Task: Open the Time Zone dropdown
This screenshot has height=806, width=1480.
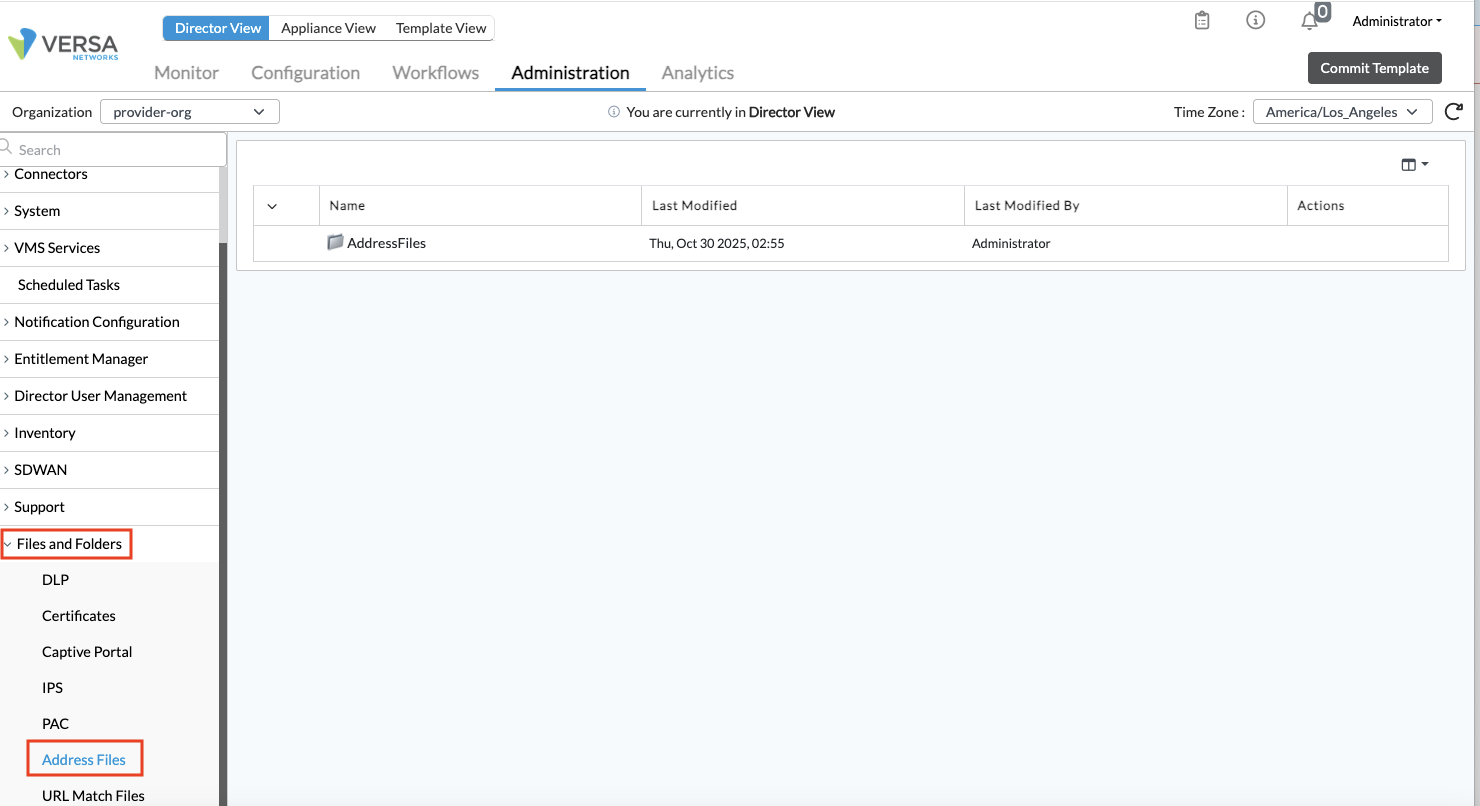Action: point(1341,112)
